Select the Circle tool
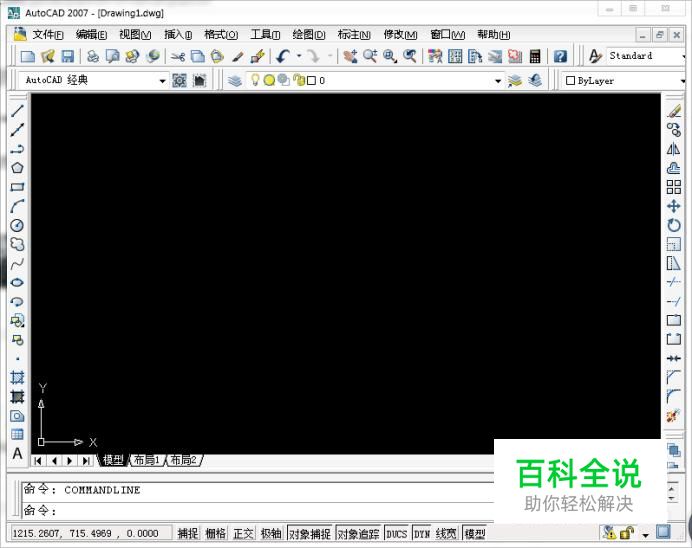 pos(17,225)
